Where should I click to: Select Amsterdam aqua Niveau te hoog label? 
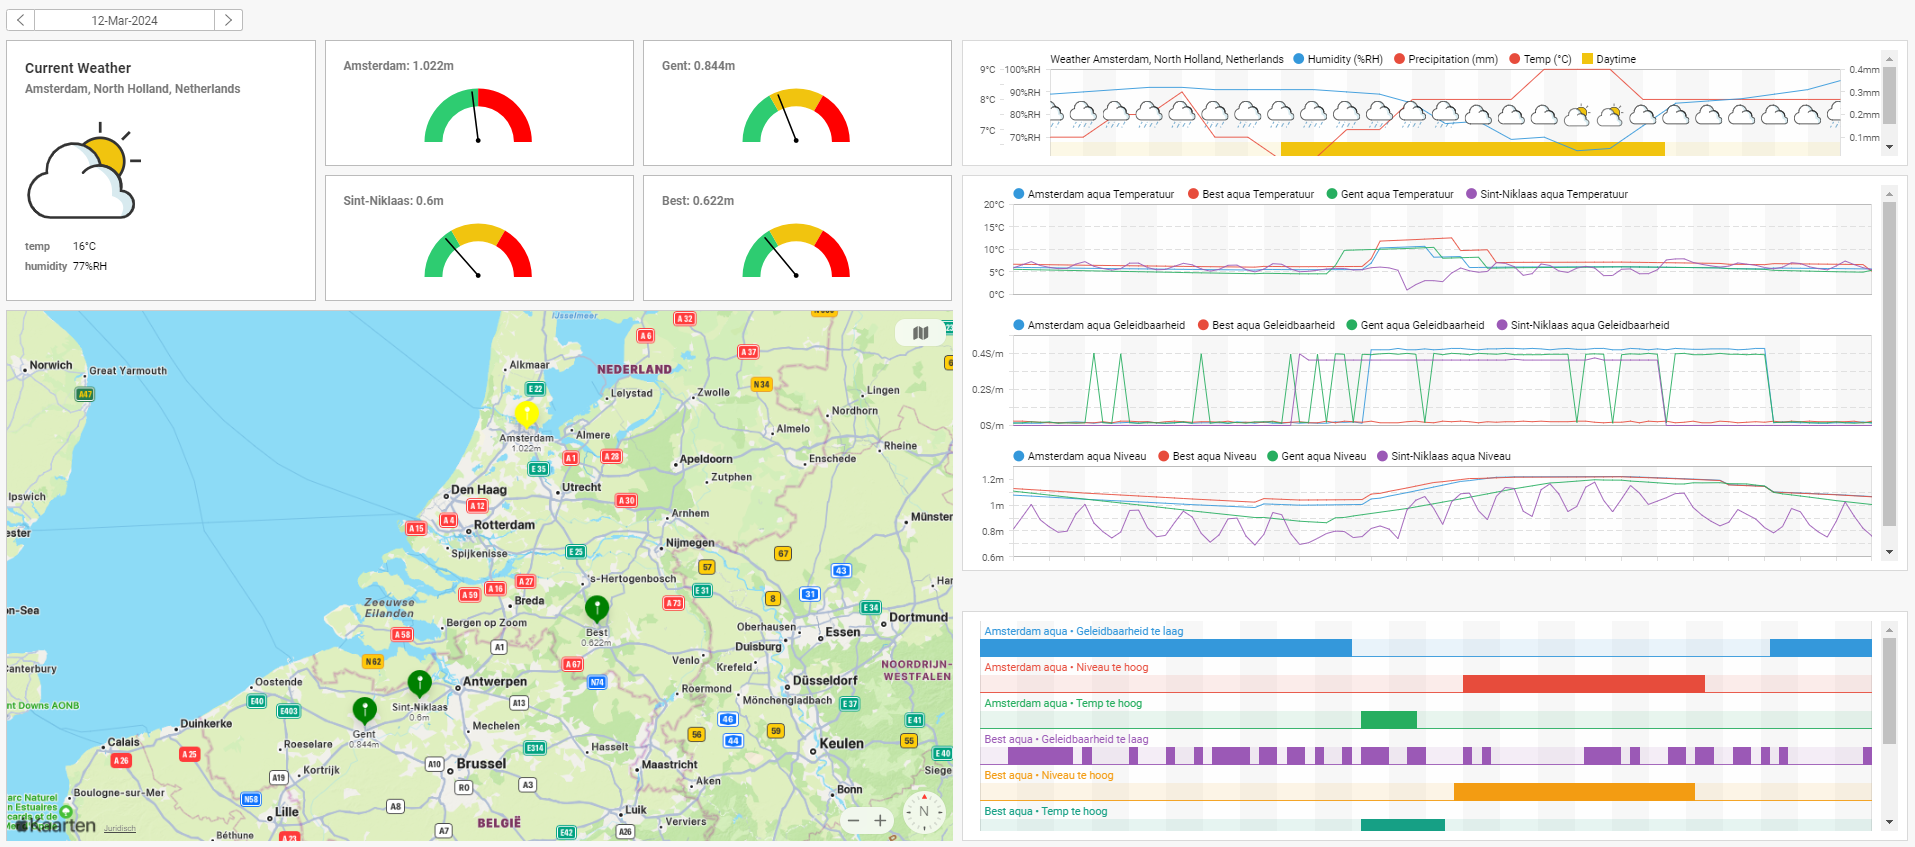[x=1066, y=667]
